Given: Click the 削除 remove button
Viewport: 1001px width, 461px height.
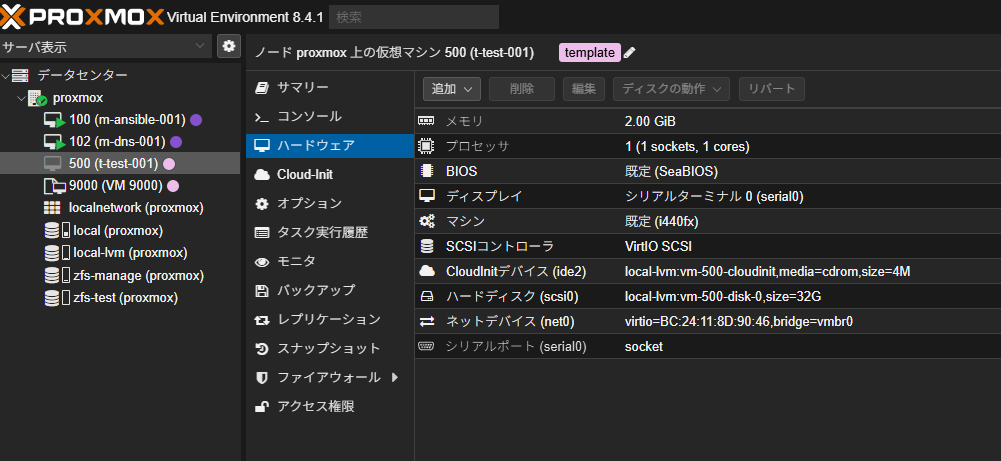Looking at the screenshot, I should (x=522, y=89).
